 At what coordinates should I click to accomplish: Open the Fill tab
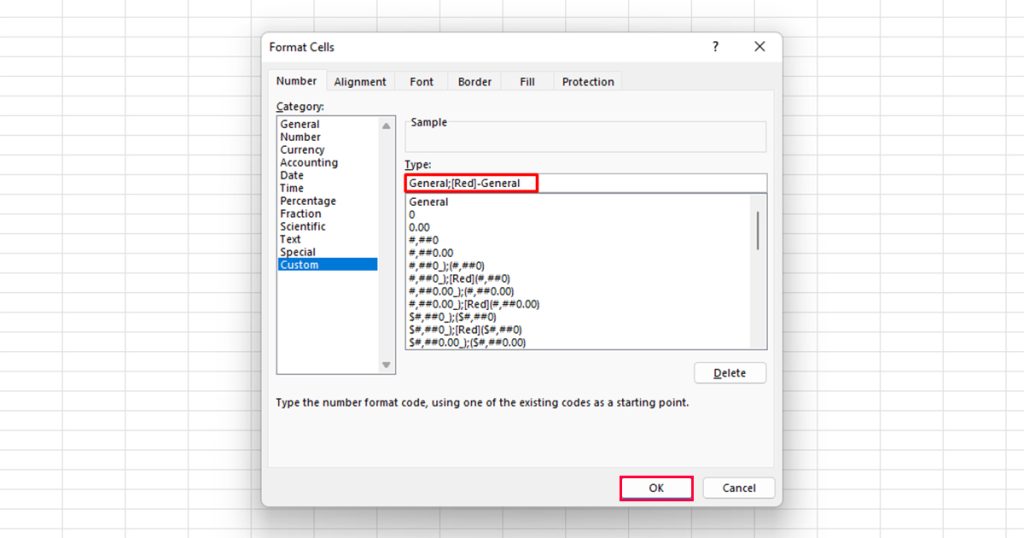pos(527,82)
